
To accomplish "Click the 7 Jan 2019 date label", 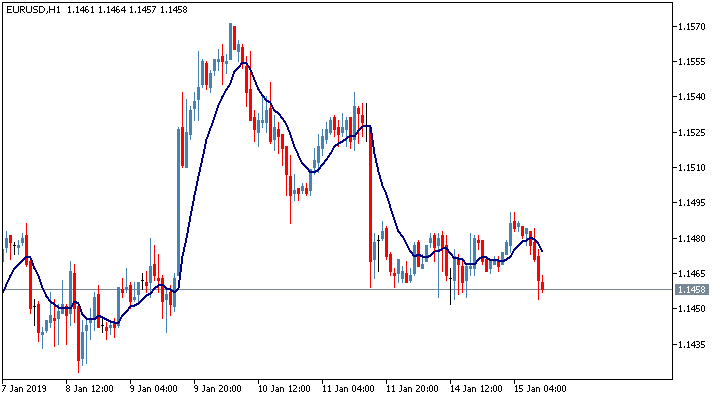I will [24, 389].
